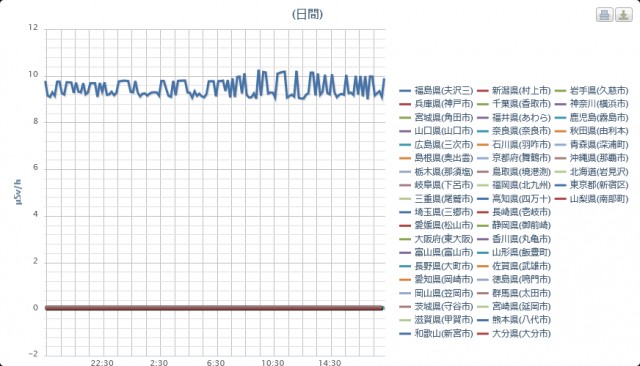Hide the 大分県(大分市) series
The width and height of the screenshot is (640, 366).
[x=514, y=333]
